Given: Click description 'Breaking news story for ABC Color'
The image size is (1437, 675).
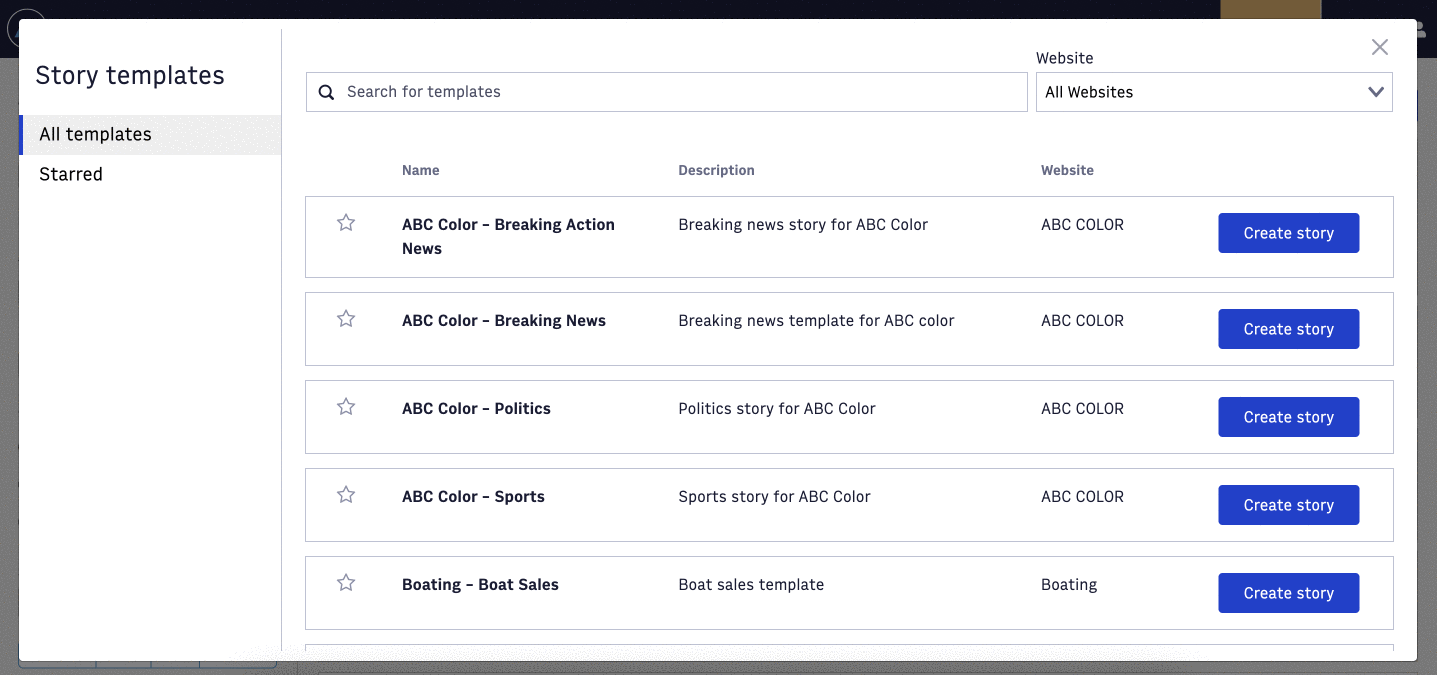Looking at the screenshot, I should coord(803,225).
